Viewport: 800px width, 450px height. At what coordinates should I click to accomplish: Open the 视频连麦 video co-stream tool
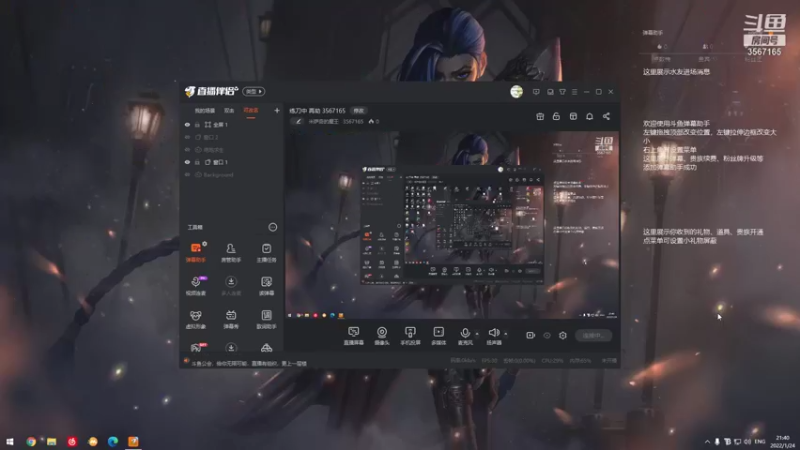pos(195,286)
